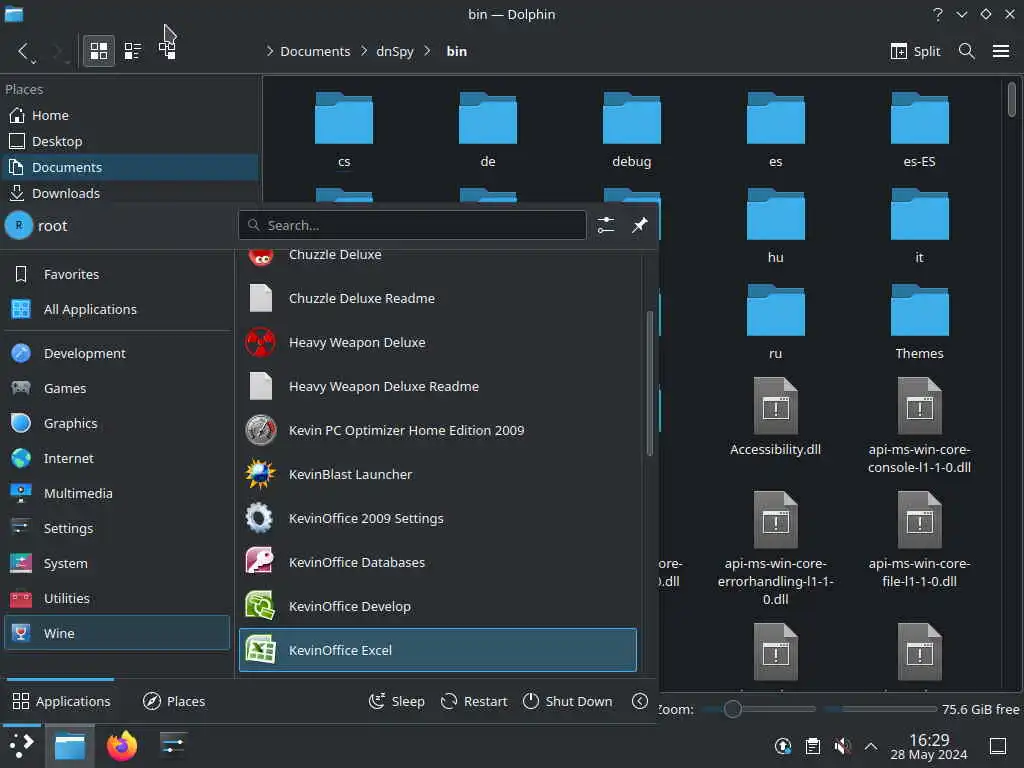Viewport: 1024px width, 768px height.
Task: Show All Applications category
Action: click(117, 309)
